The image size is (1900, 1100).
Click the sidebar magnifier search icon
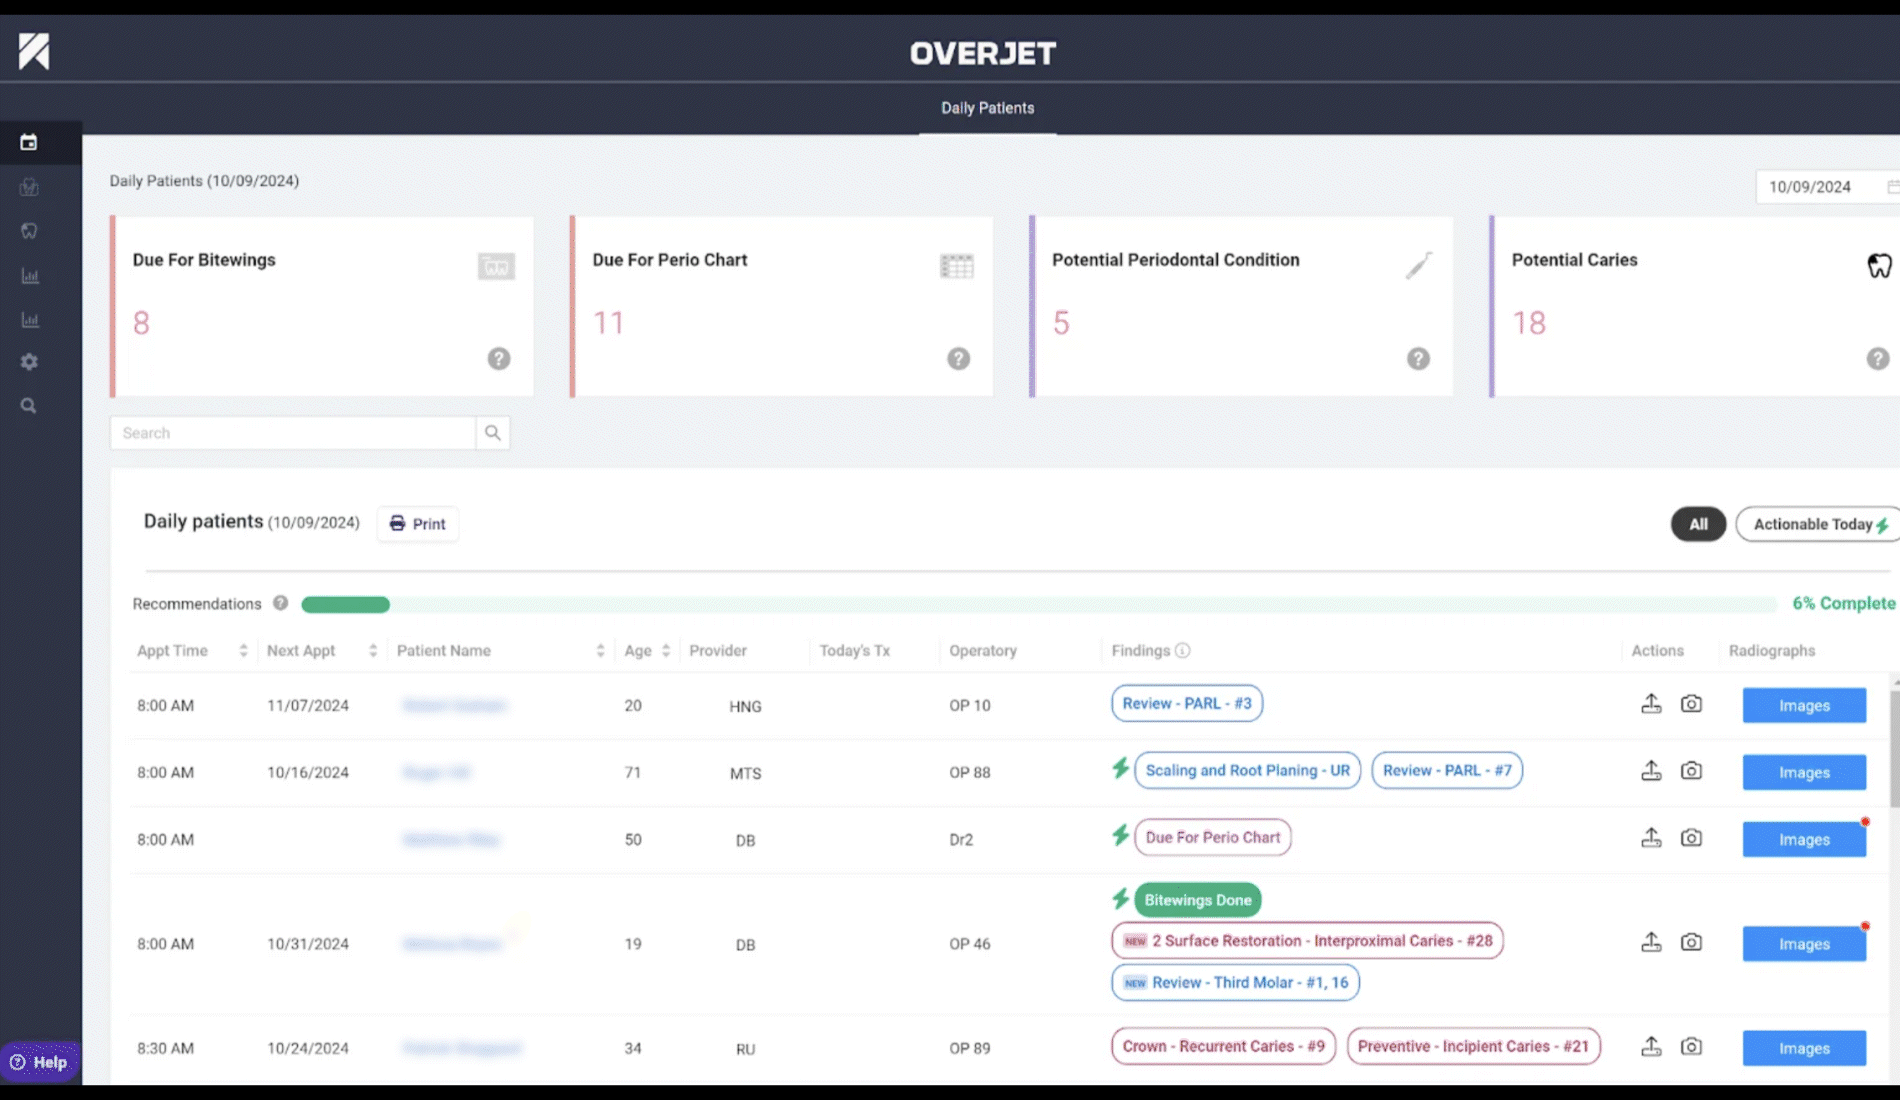tap(29, 406)
